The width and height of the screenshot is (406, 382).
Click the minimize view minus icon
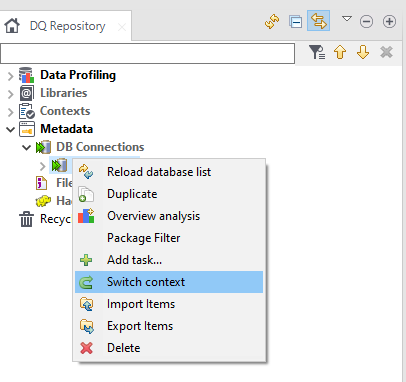click(366, 22)
